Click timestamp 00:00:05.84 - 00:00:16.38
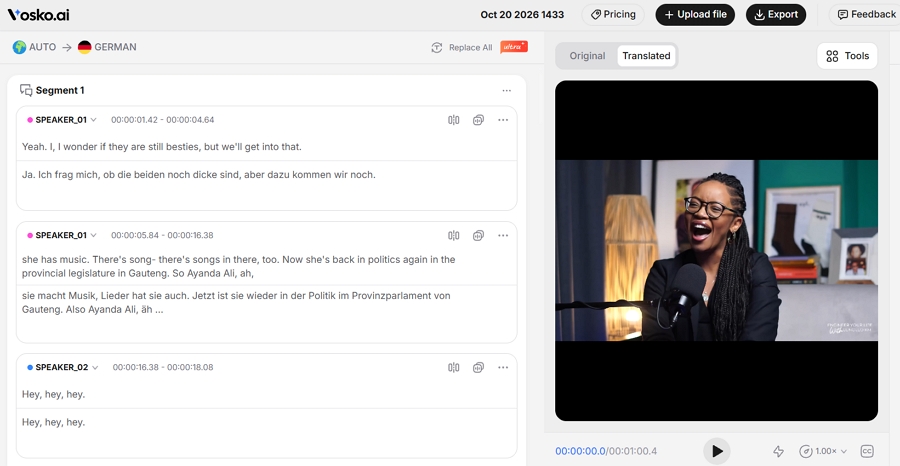 162,235
